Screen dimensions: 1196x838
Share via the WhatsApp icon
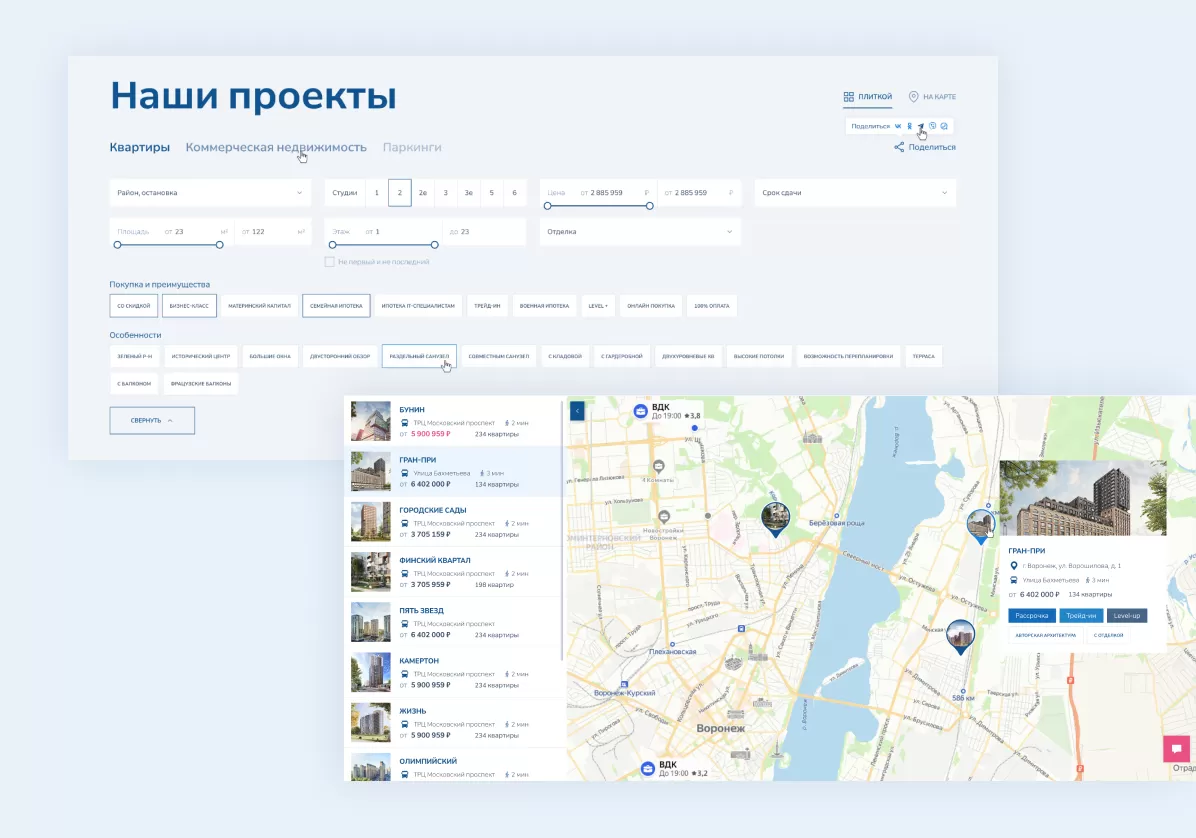[944, 126]
